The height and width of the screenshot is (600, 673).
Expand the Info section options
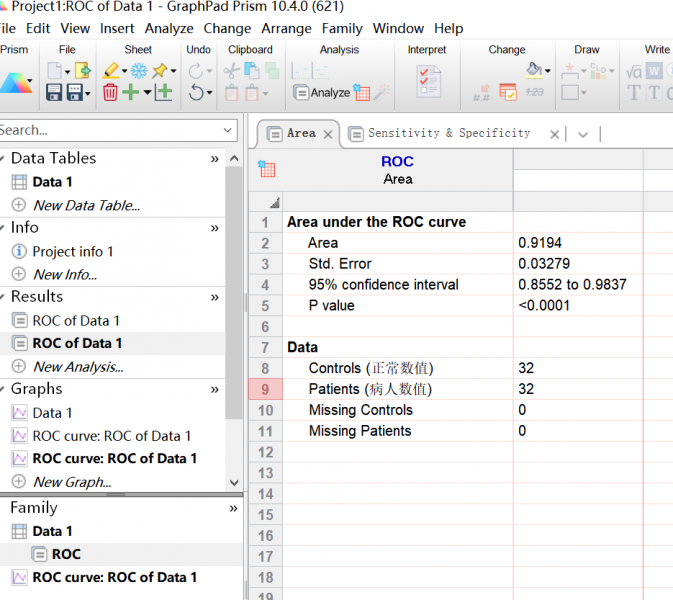pyautogui.click(x=214, y=228)
